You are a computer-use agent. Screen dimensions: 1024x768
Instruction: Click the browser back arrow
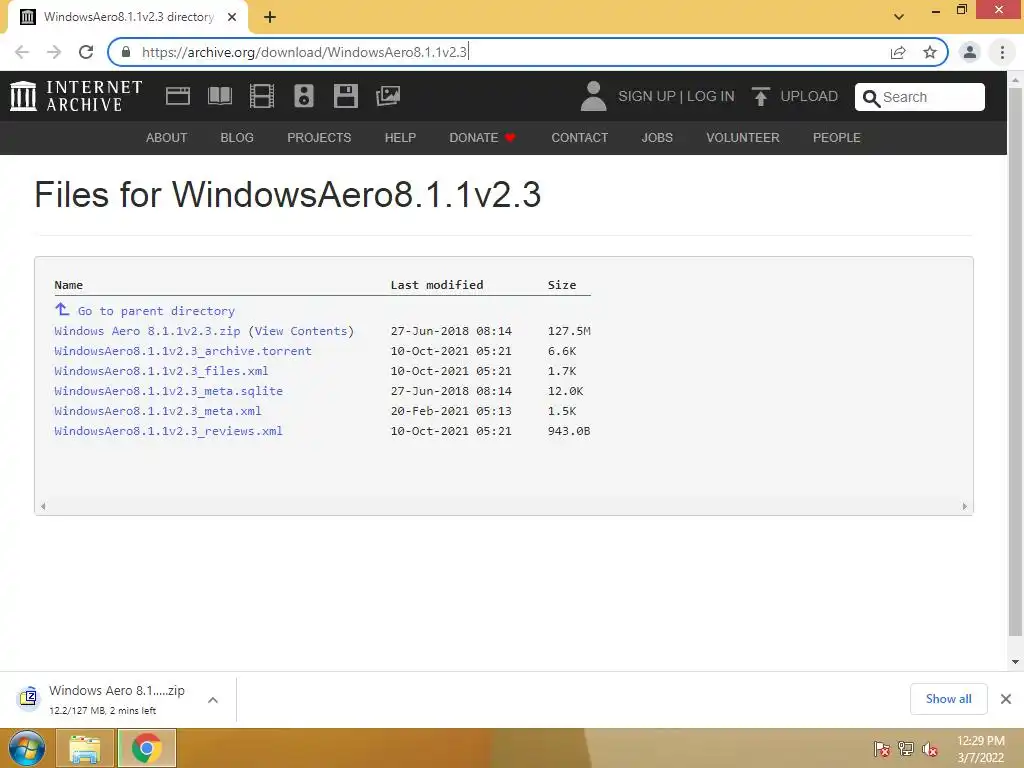click(22, 52)
